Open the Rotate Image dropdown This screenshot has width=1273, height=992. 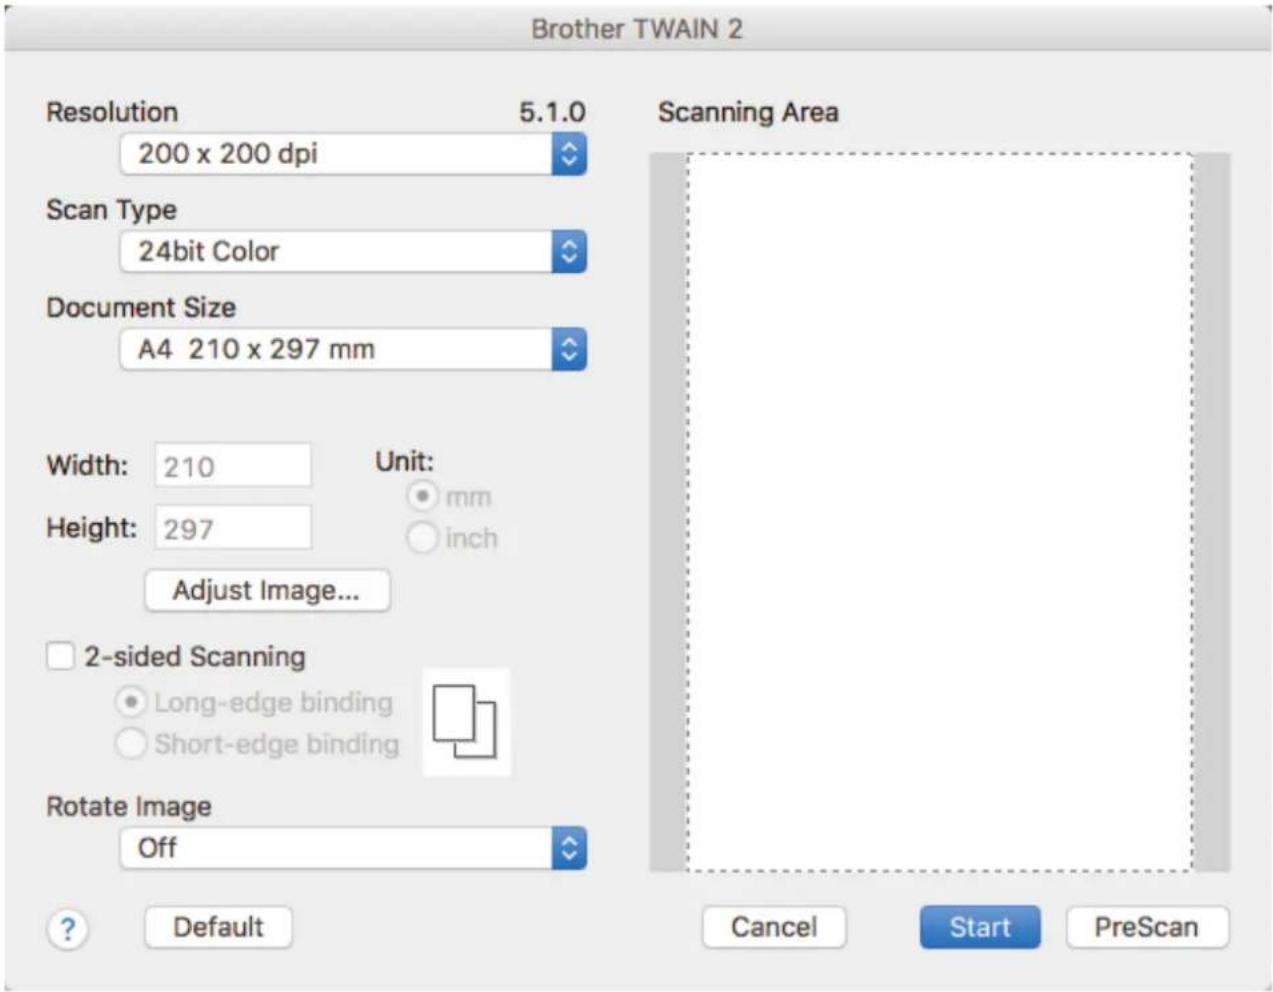tap(353, 848)
